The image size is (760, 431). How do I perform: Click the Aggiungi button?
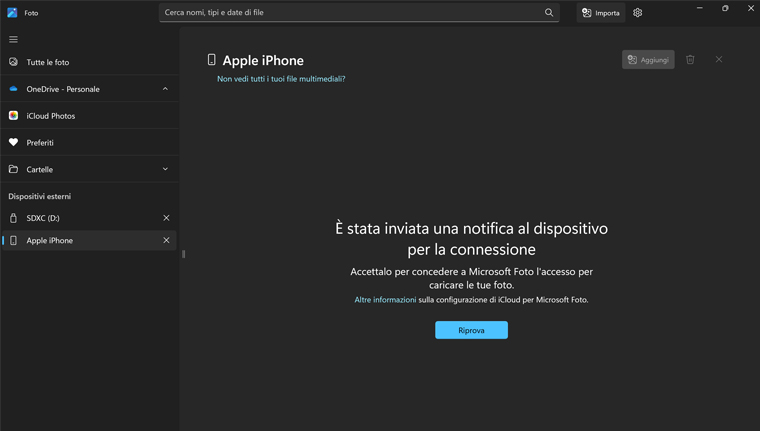click(648, 60)
